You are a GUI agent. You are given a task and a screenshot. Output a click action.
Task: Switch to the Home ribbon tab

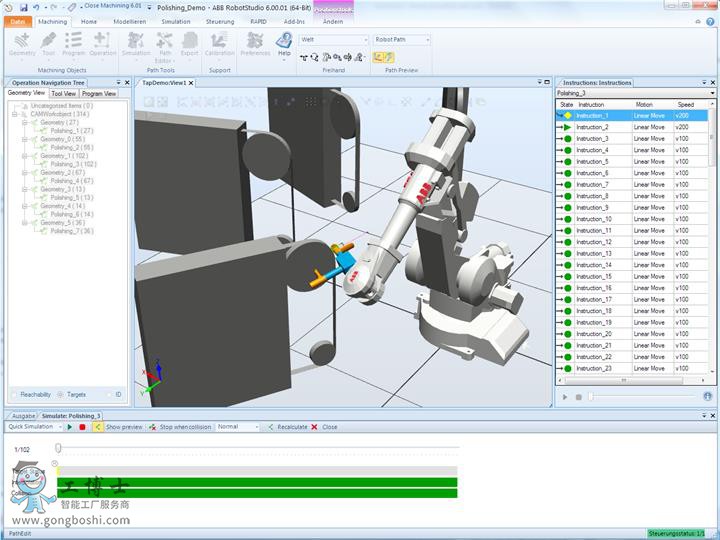(89, 22)
